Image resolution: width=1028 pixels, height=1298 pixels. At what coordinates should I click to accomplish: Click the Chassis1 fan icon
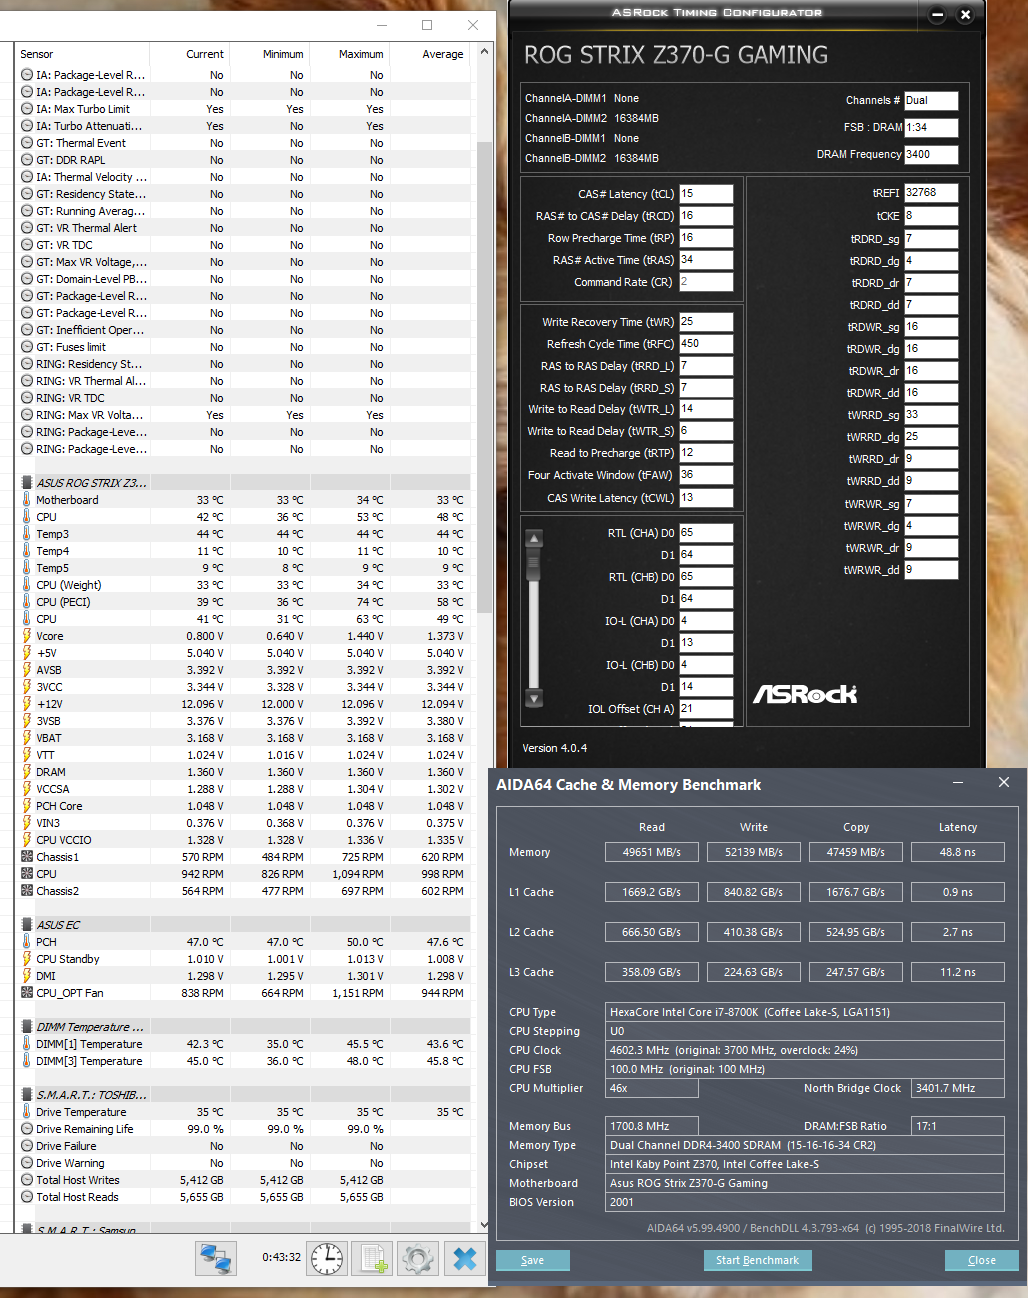[x=27, y=857]
